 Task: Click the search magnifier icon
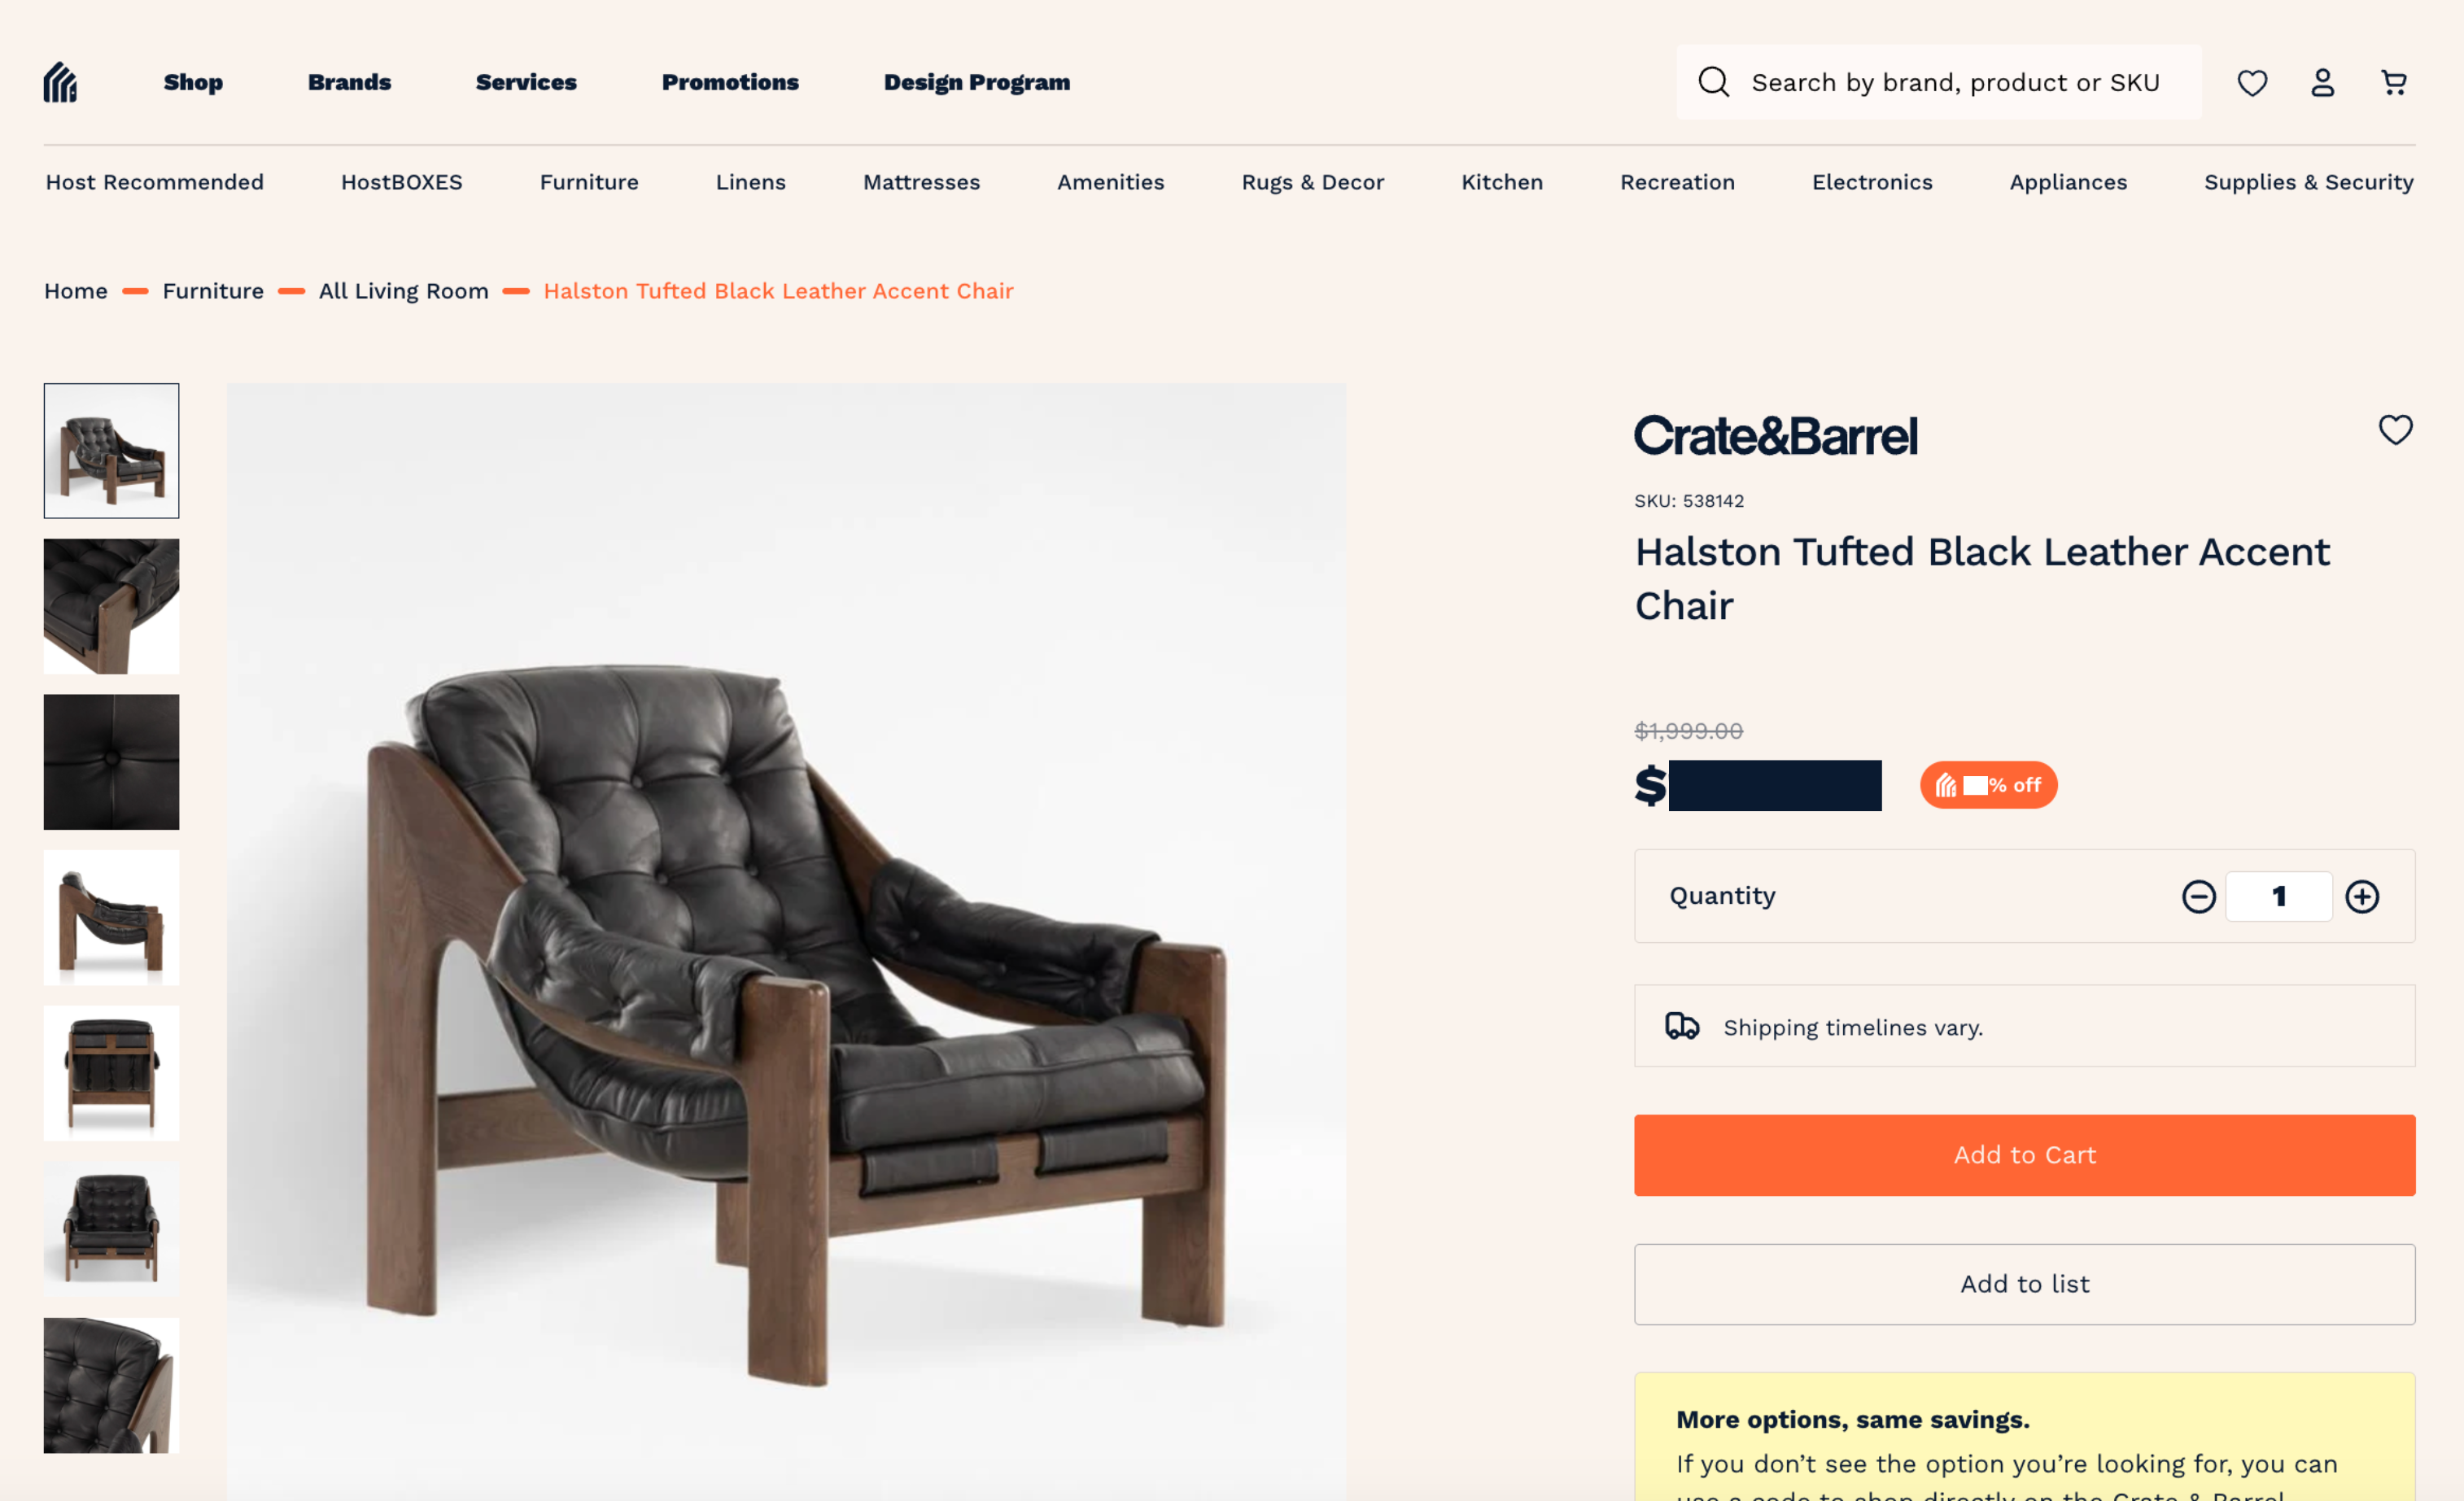[1713, 82]
